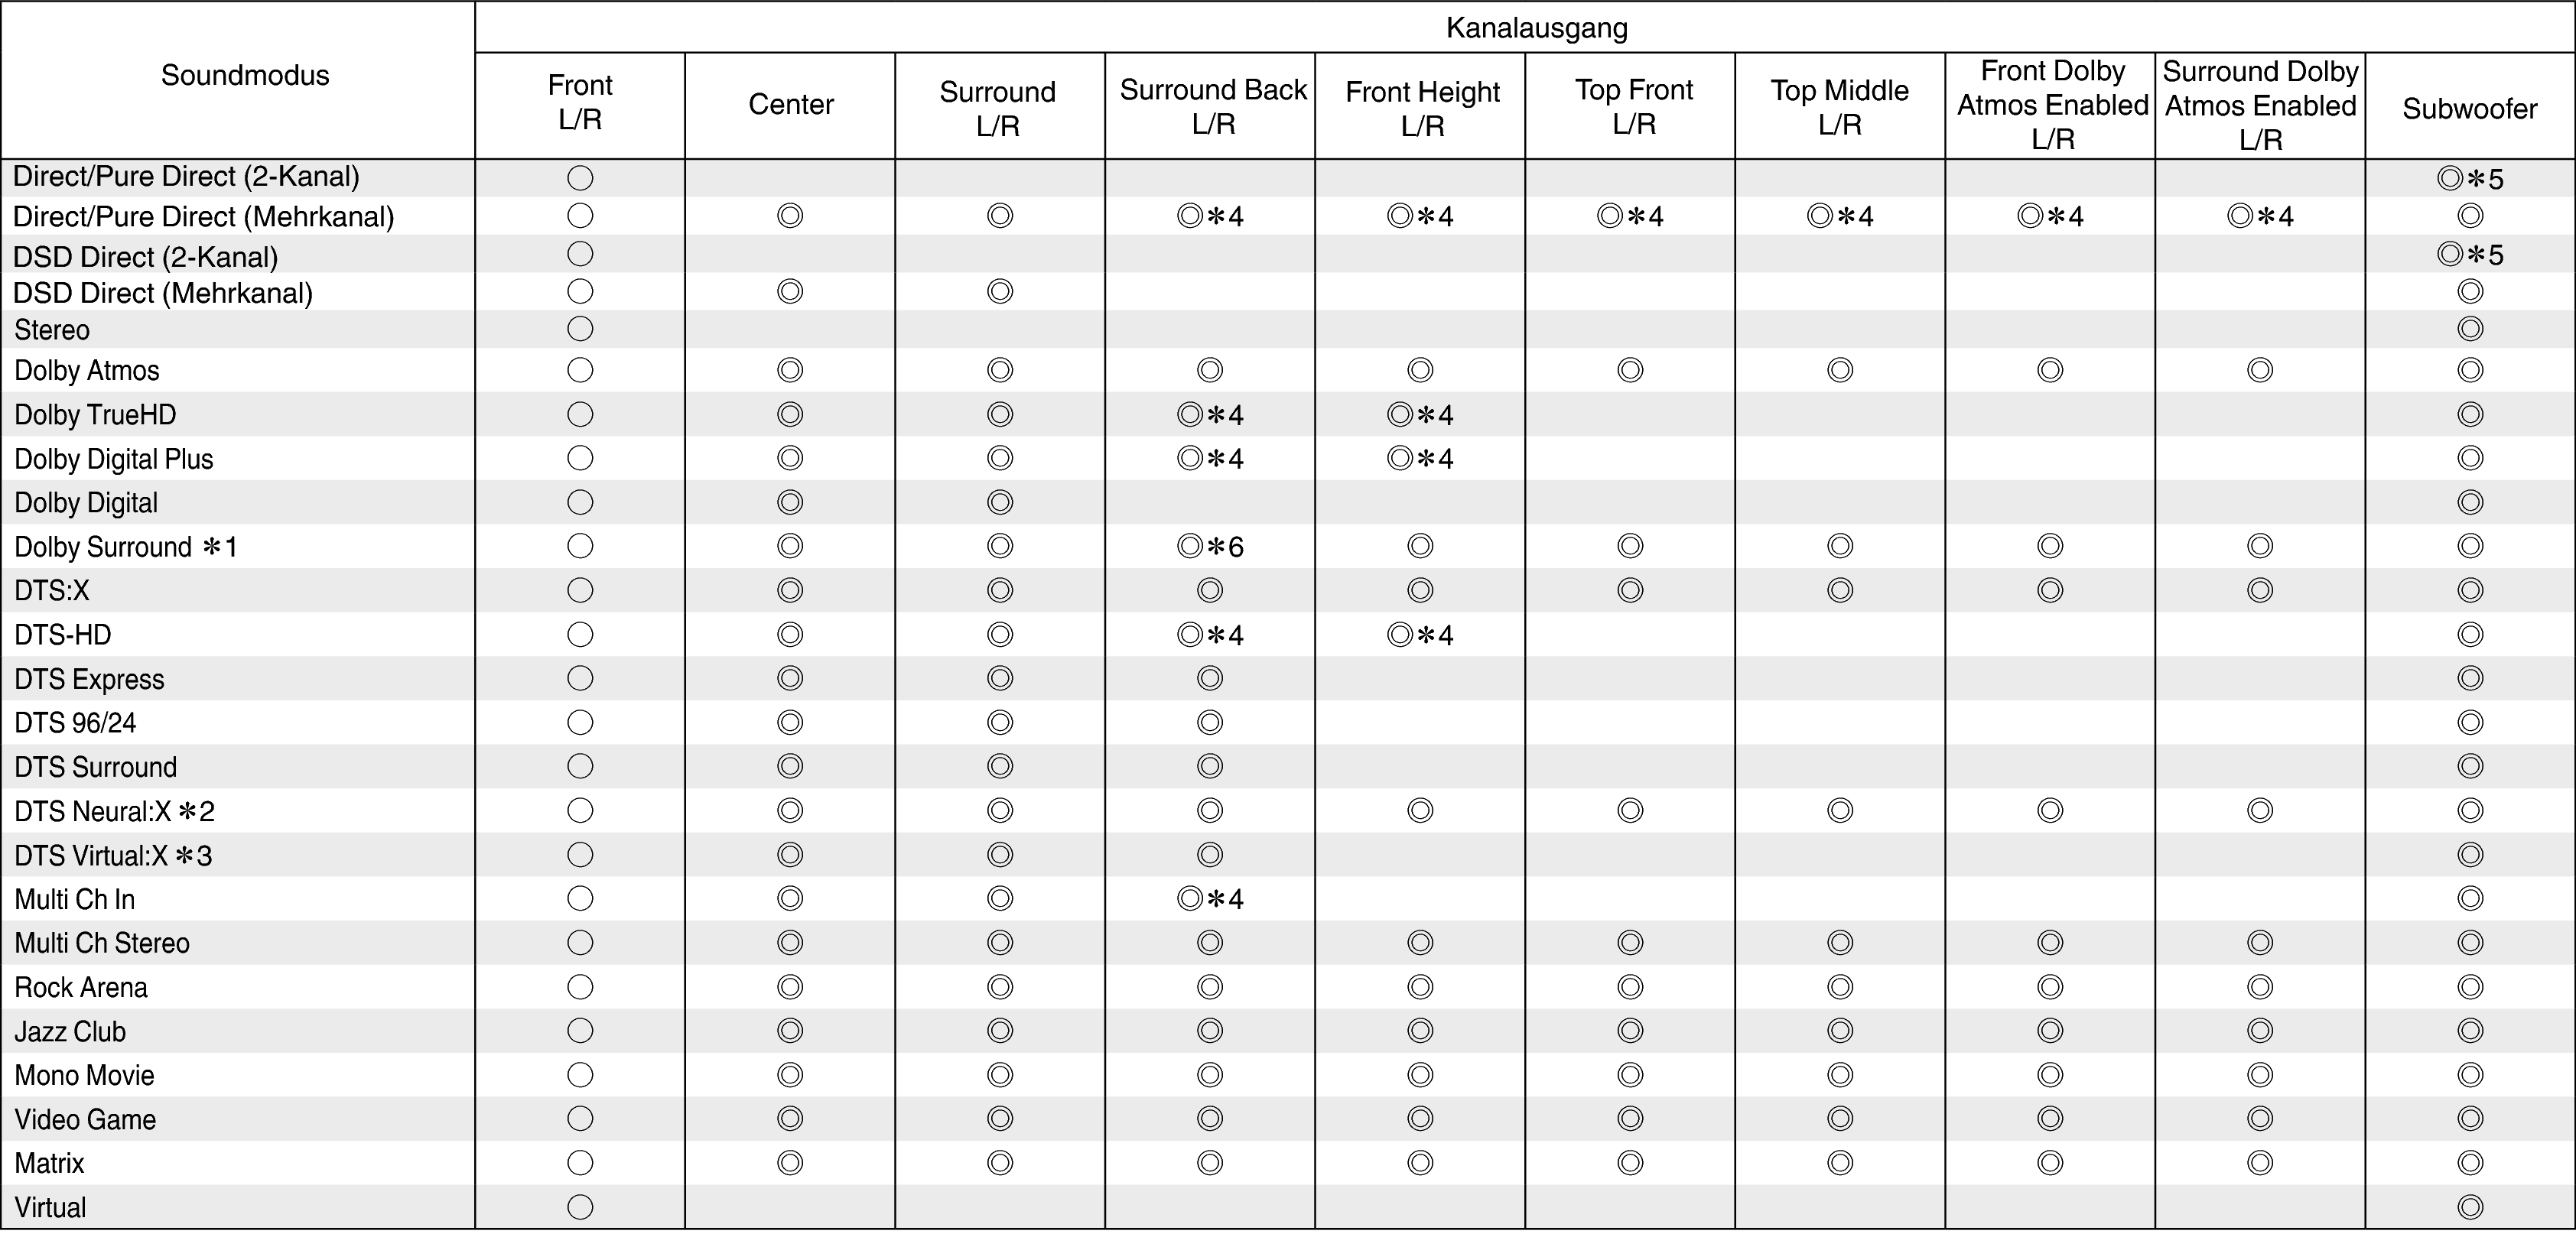This screenshot has width=2576, height=1234.
Task: Click the Front Height ◎*4 mark for DTS-HD
Action: click(1420, 635)
